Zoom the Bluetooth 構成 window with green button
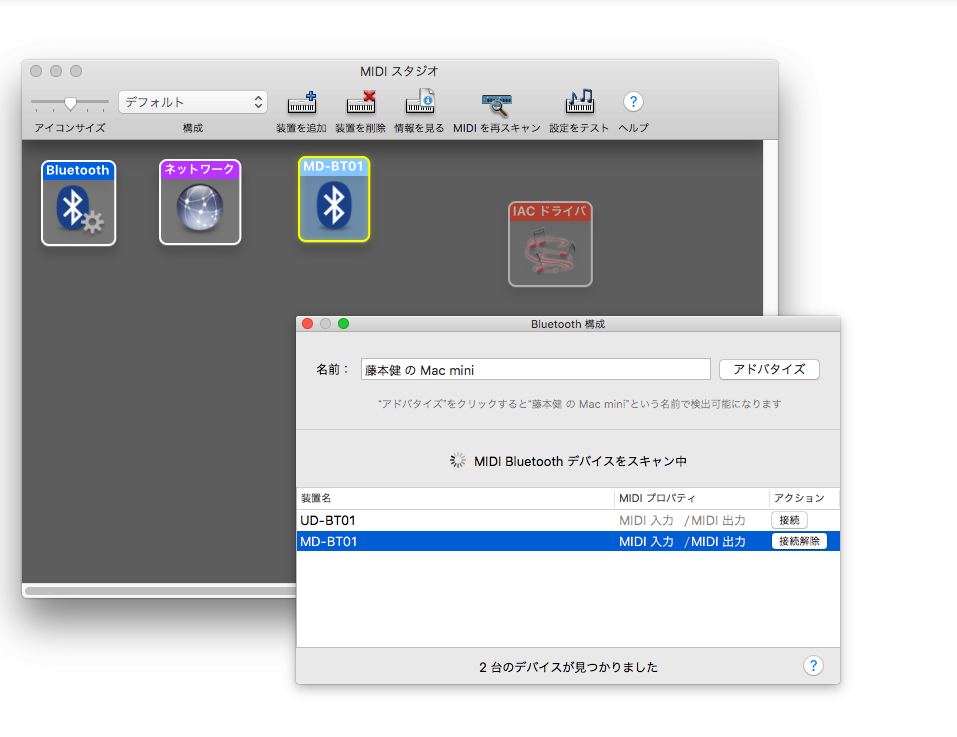The height and width of the screenshot is (737, 957). [344, 323]
